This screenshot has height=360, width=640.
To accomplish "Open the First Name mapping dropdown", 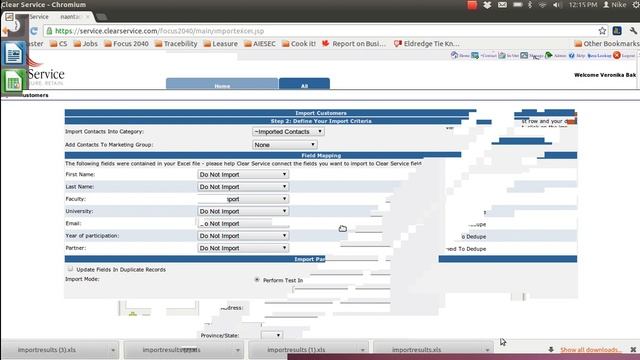I will [243, 174].
